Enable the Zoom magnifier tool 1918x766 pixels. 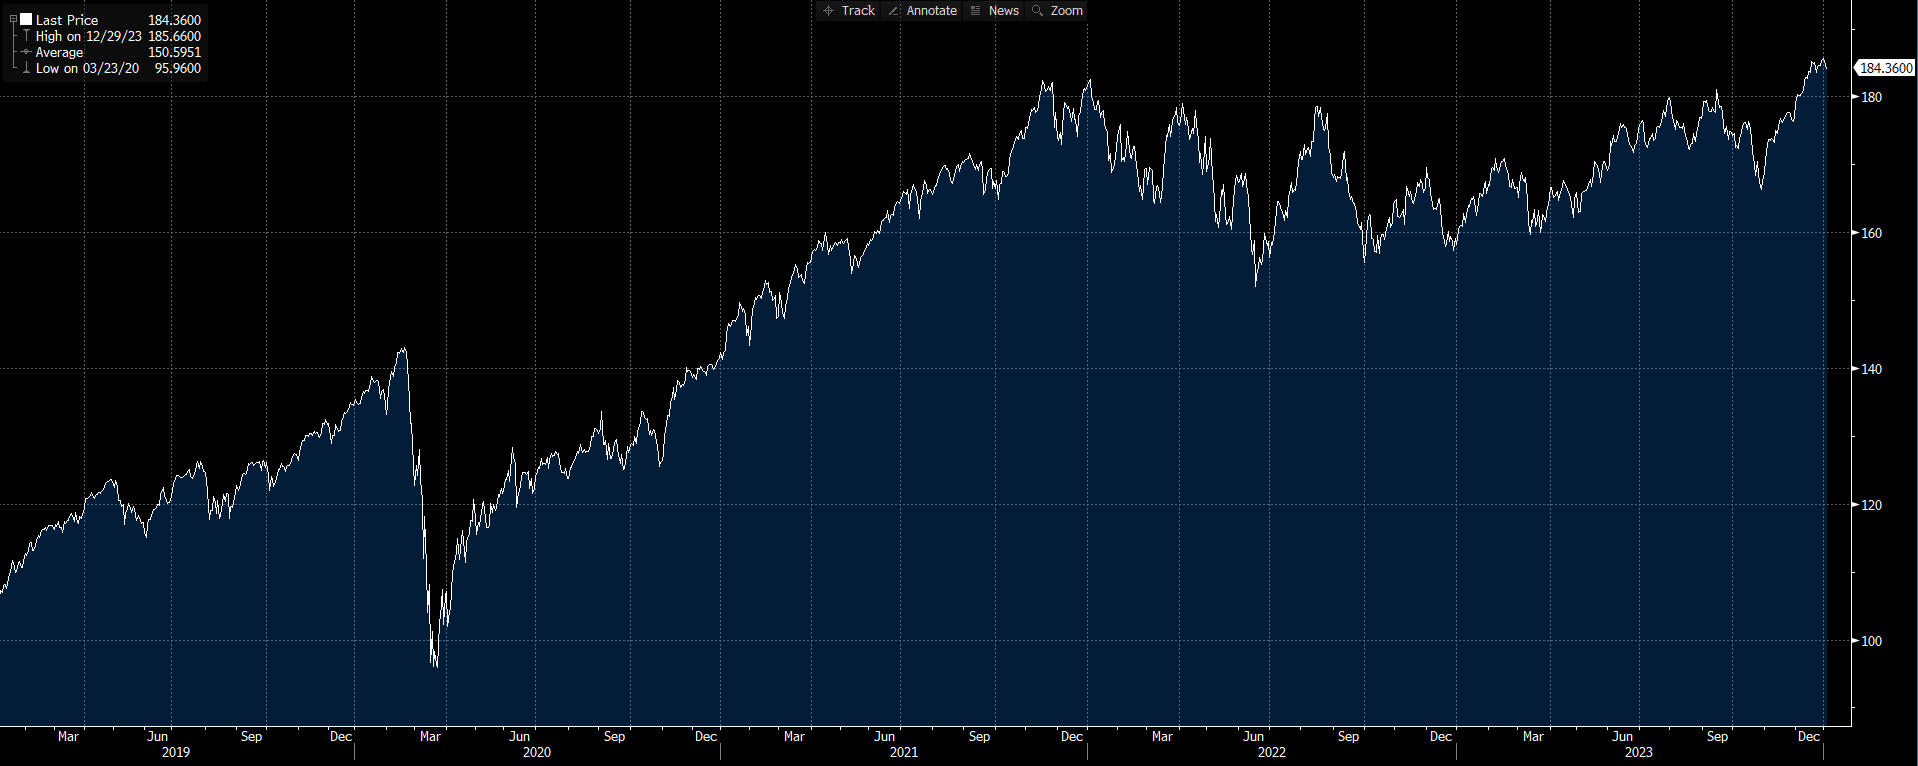coord(1058,11)
